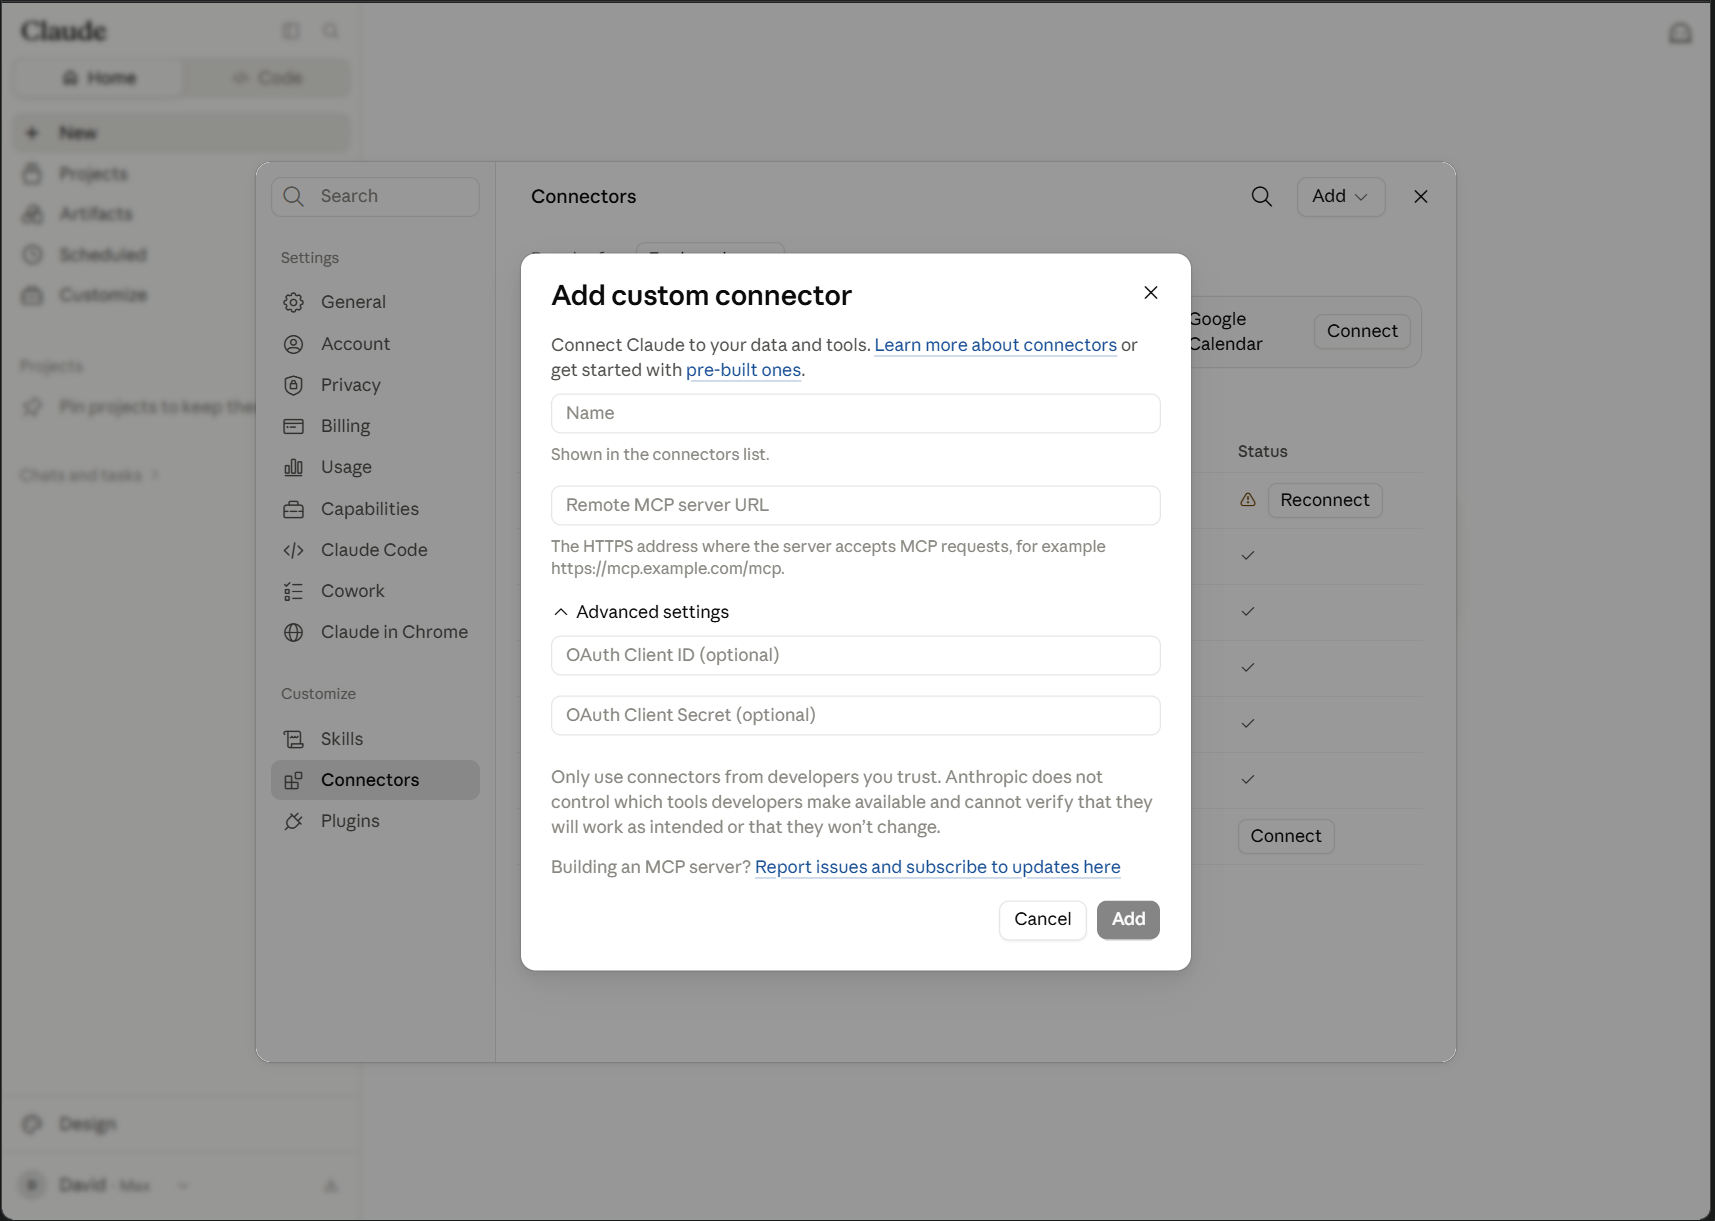This screenshot has width=1715, height=1221.
Task: Open Design in the main sidebar
Action: click(87, 1124)
